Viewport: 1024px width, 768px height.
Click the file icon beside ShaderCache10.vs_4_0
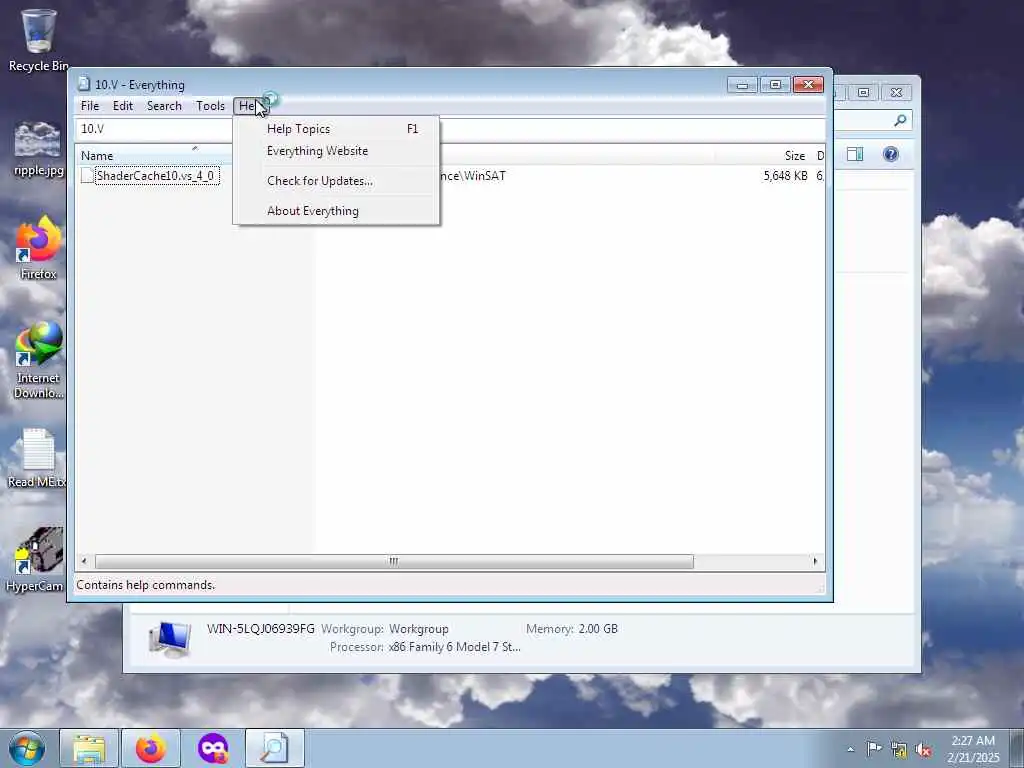tap(87, 176)
